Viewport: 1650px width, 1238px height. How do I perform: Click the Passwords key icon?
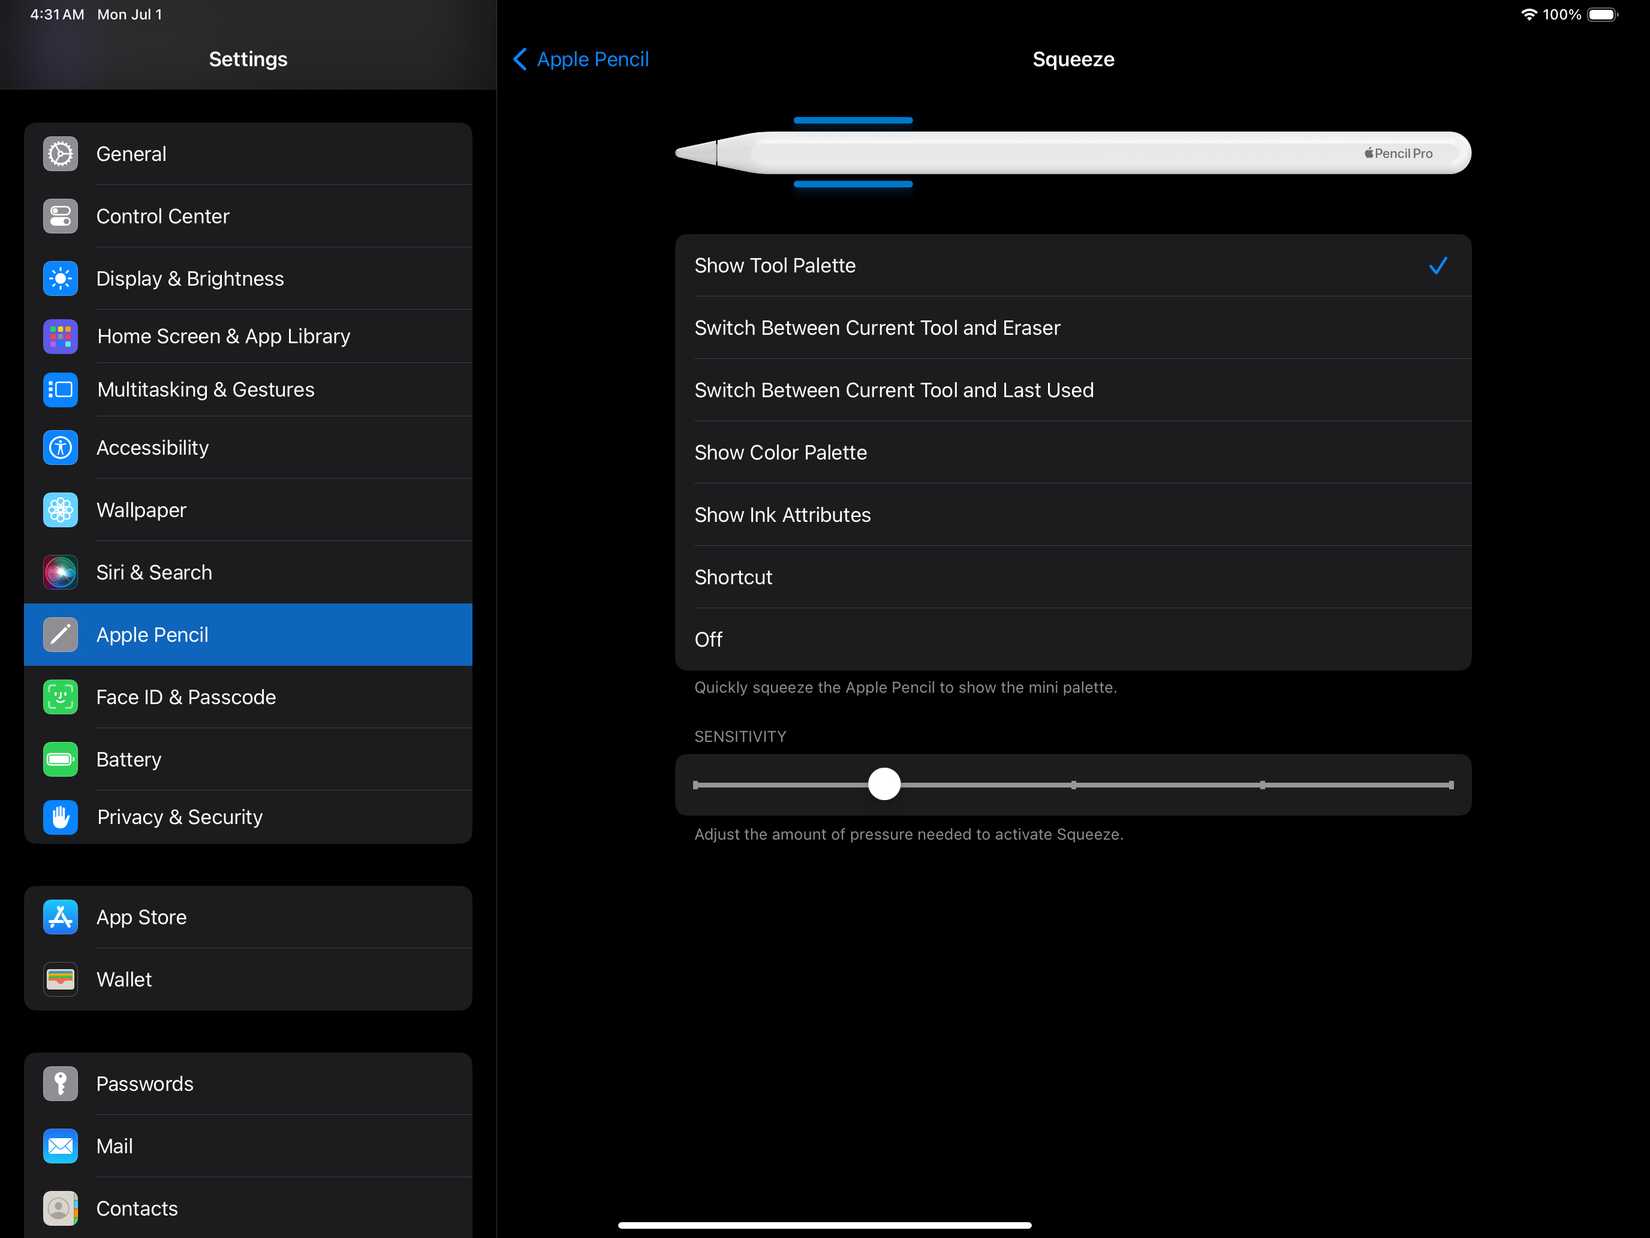tap(61, 1084)
